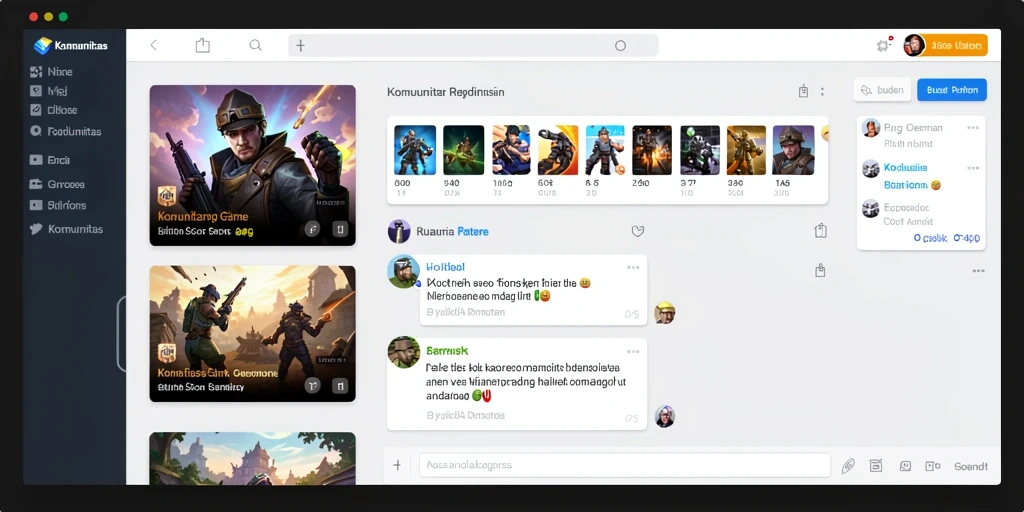This screenshot has height=512, width=1024.
Task: Click the Soendt send button
Action: [970, 466]
